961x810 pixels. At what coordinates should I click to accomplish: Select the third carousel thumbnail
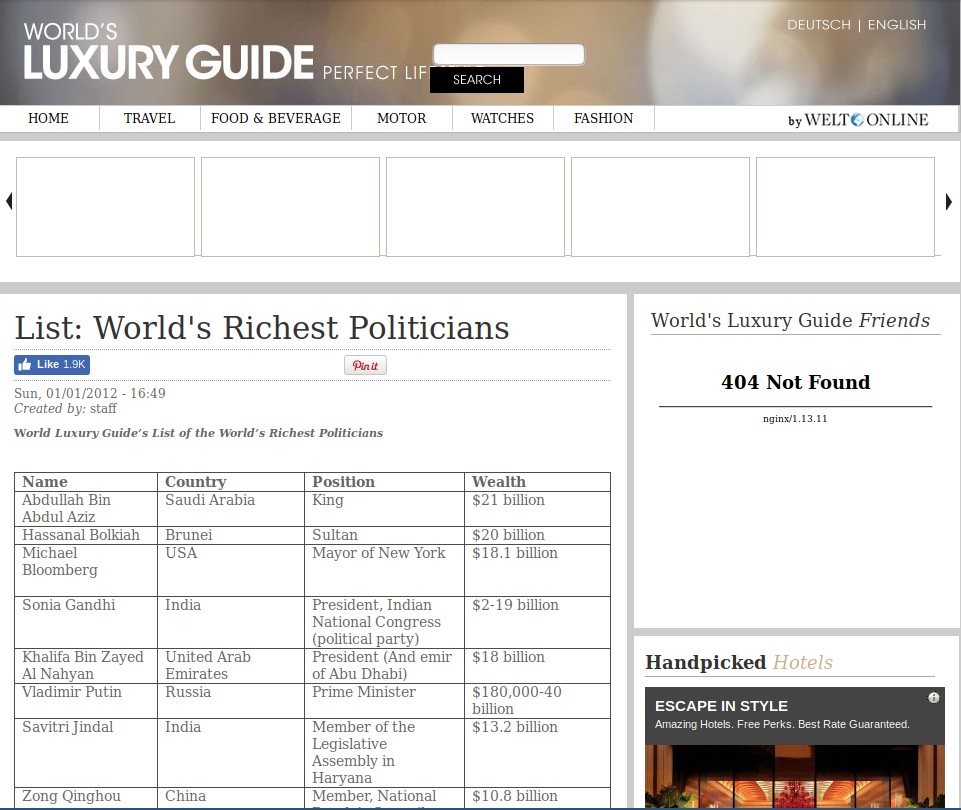click(476, 207)
